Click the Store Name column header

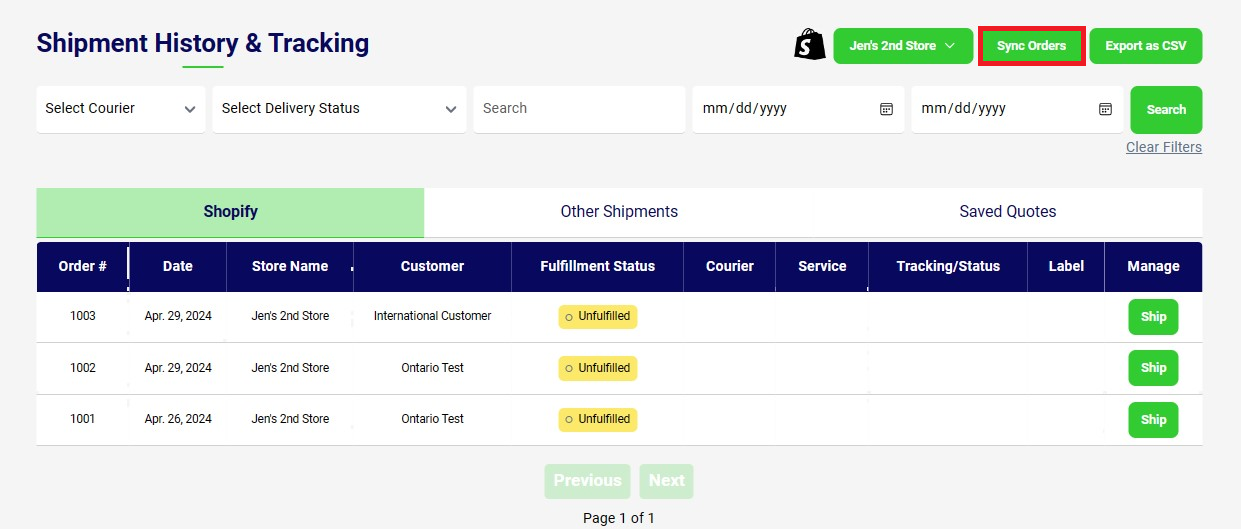click(290, 266)
